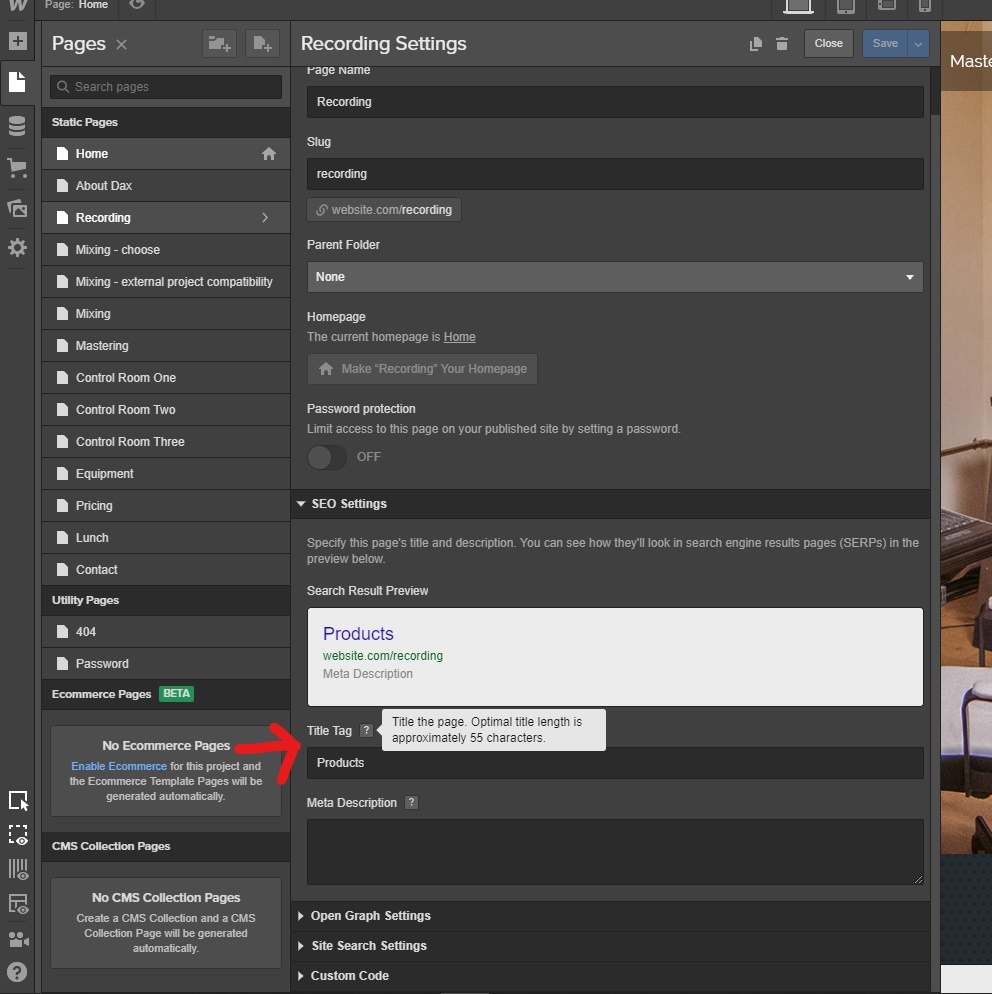Open the Pages panel icon in sidebar

pos(18,82)
